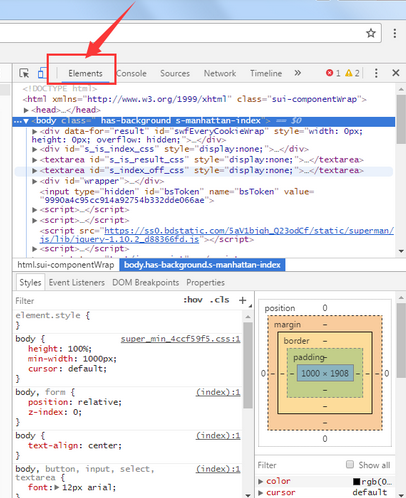Click the element.style rule block

[128, 321]
